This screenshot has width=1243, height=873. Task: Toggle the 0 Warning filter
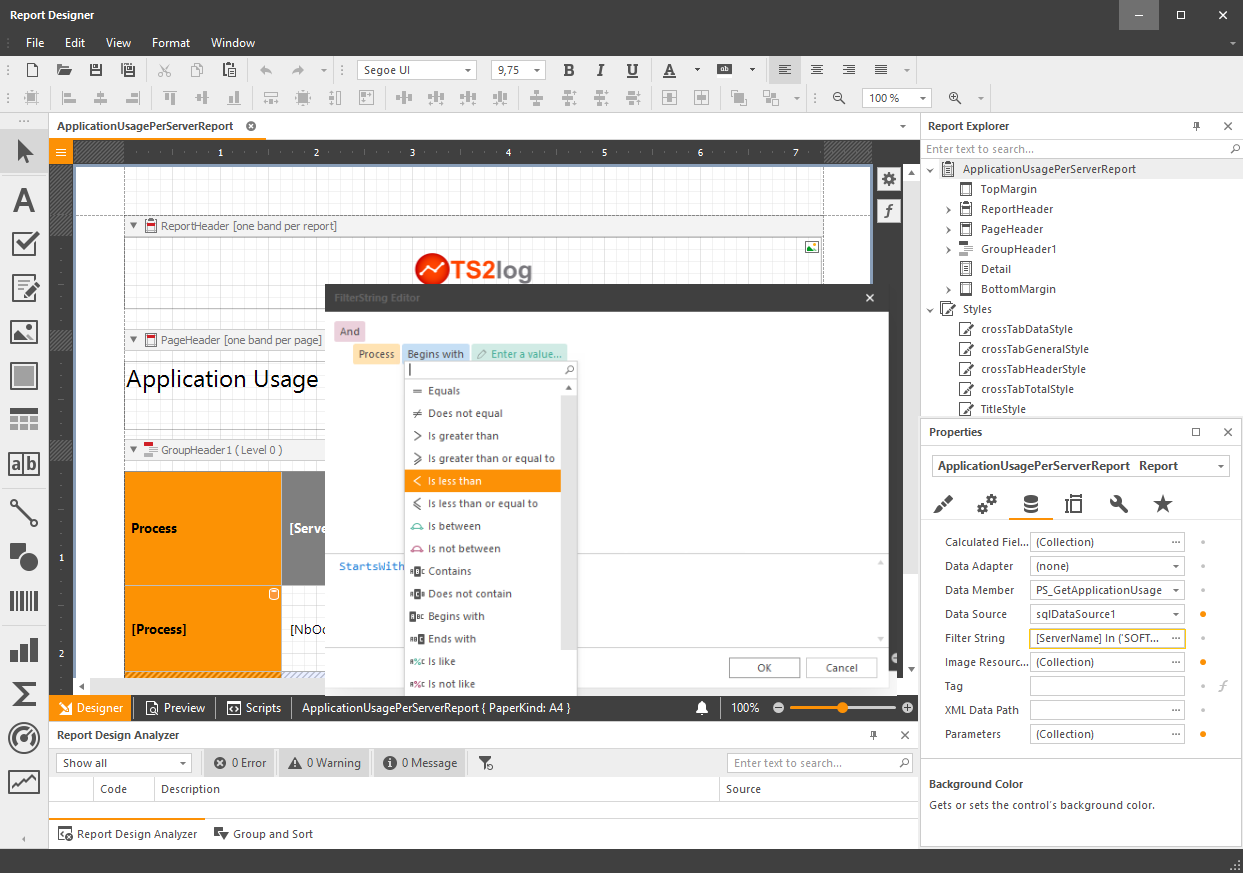(324, 763)
